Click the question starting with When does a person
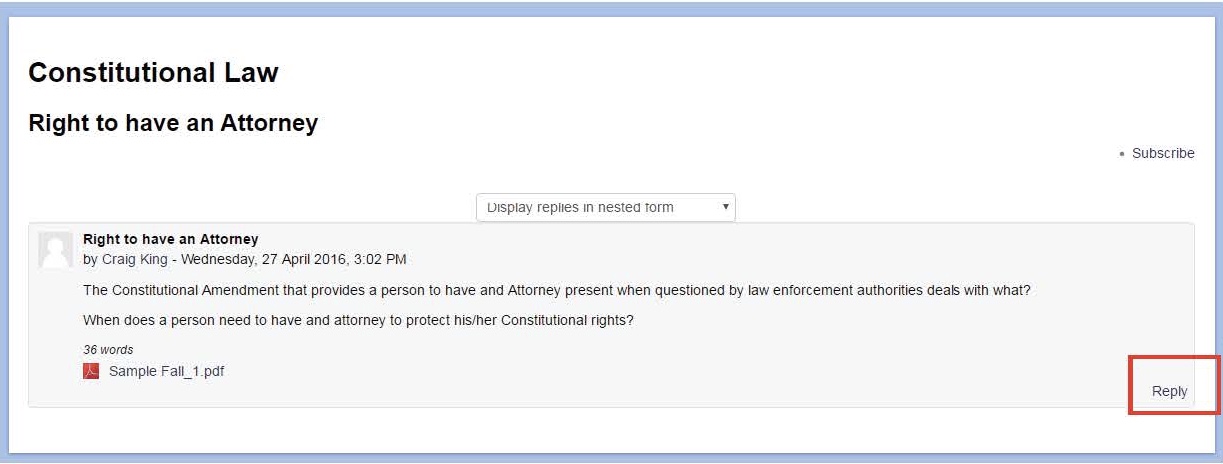Viewport: 1223px width, 464px height. pos(359,320)
